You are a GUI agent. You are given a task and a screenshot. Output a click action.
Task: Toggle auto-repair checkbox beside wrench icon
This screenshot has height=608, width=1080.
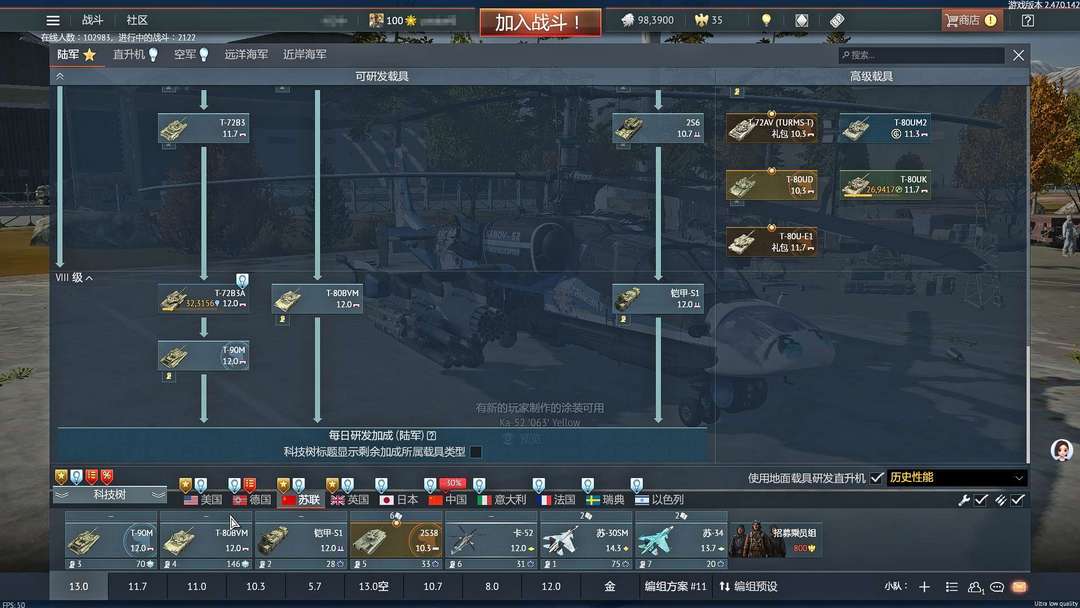(x=982, y=500)
